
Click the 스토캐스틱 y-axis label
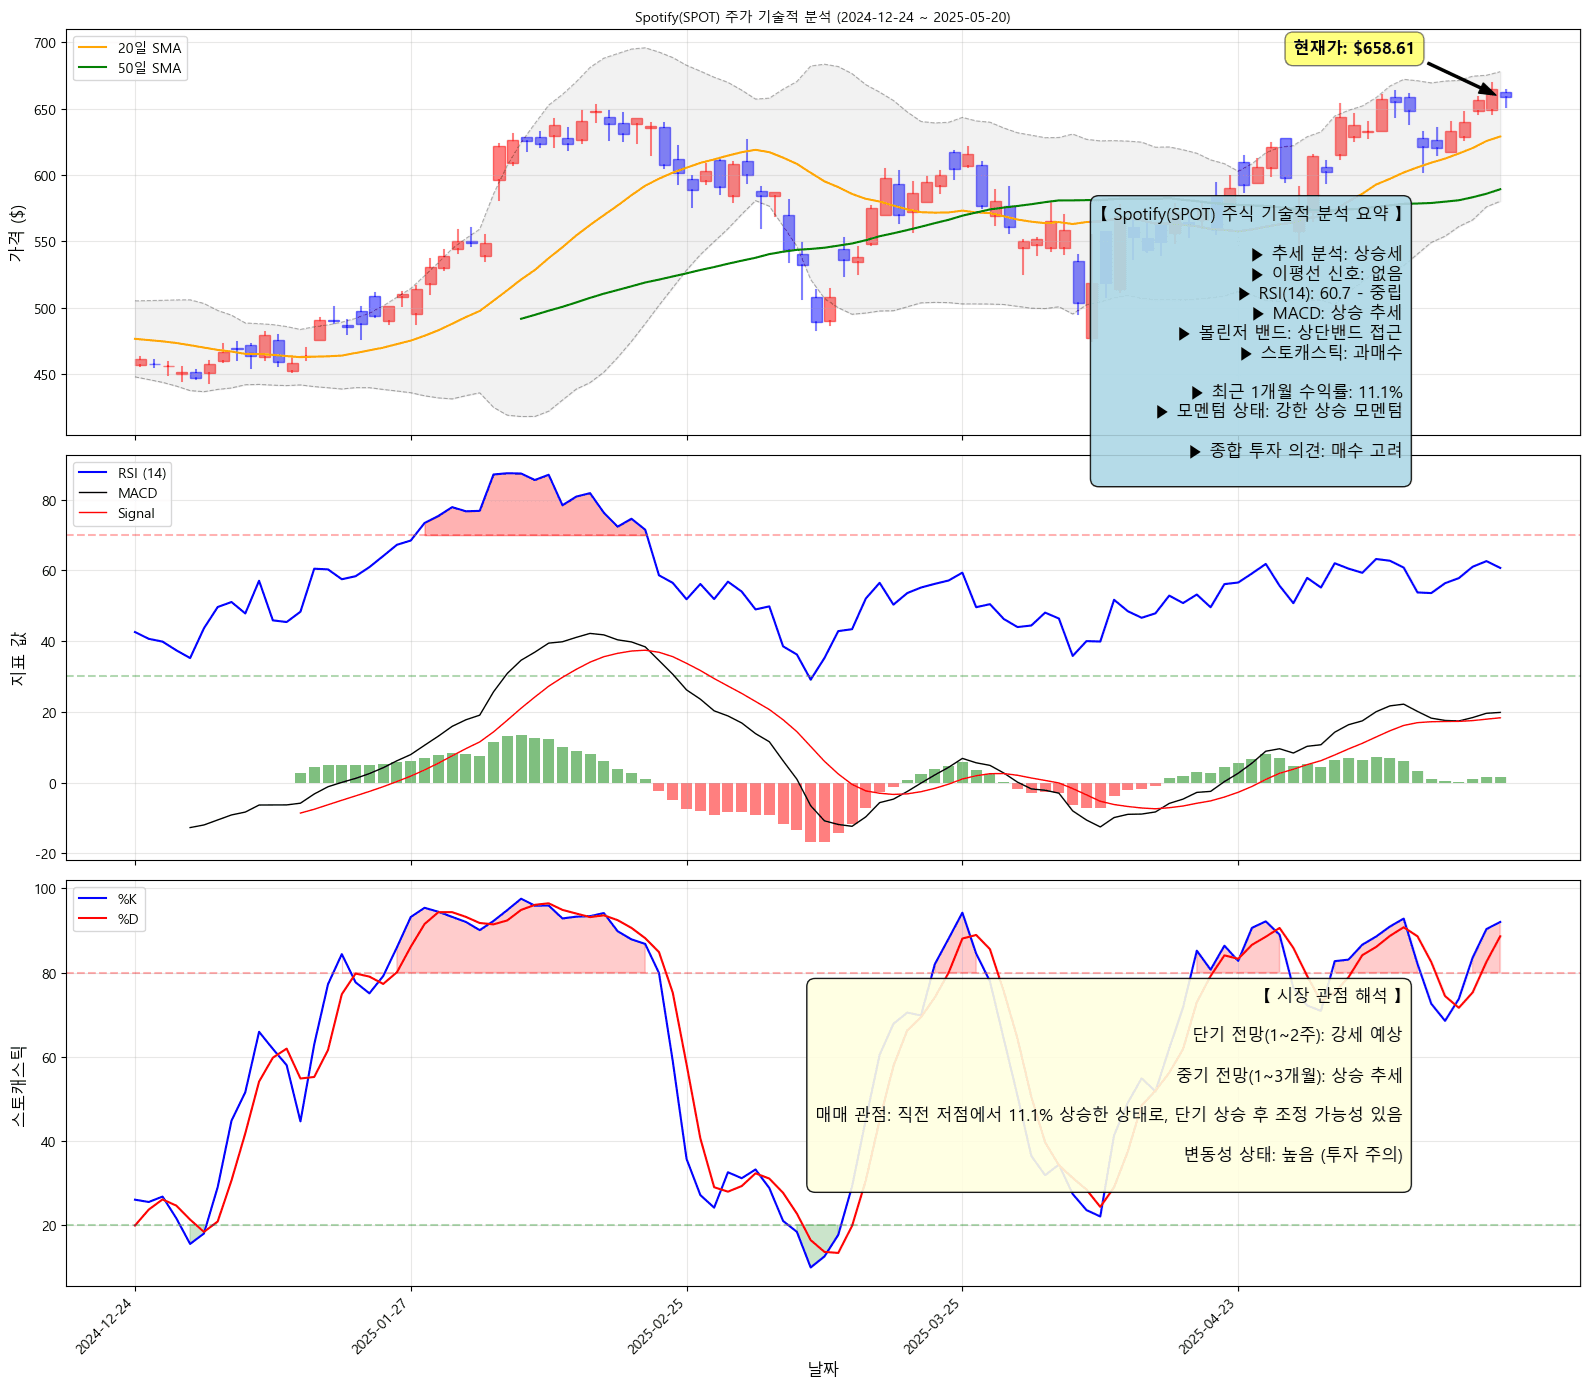tap(17, 1084)
